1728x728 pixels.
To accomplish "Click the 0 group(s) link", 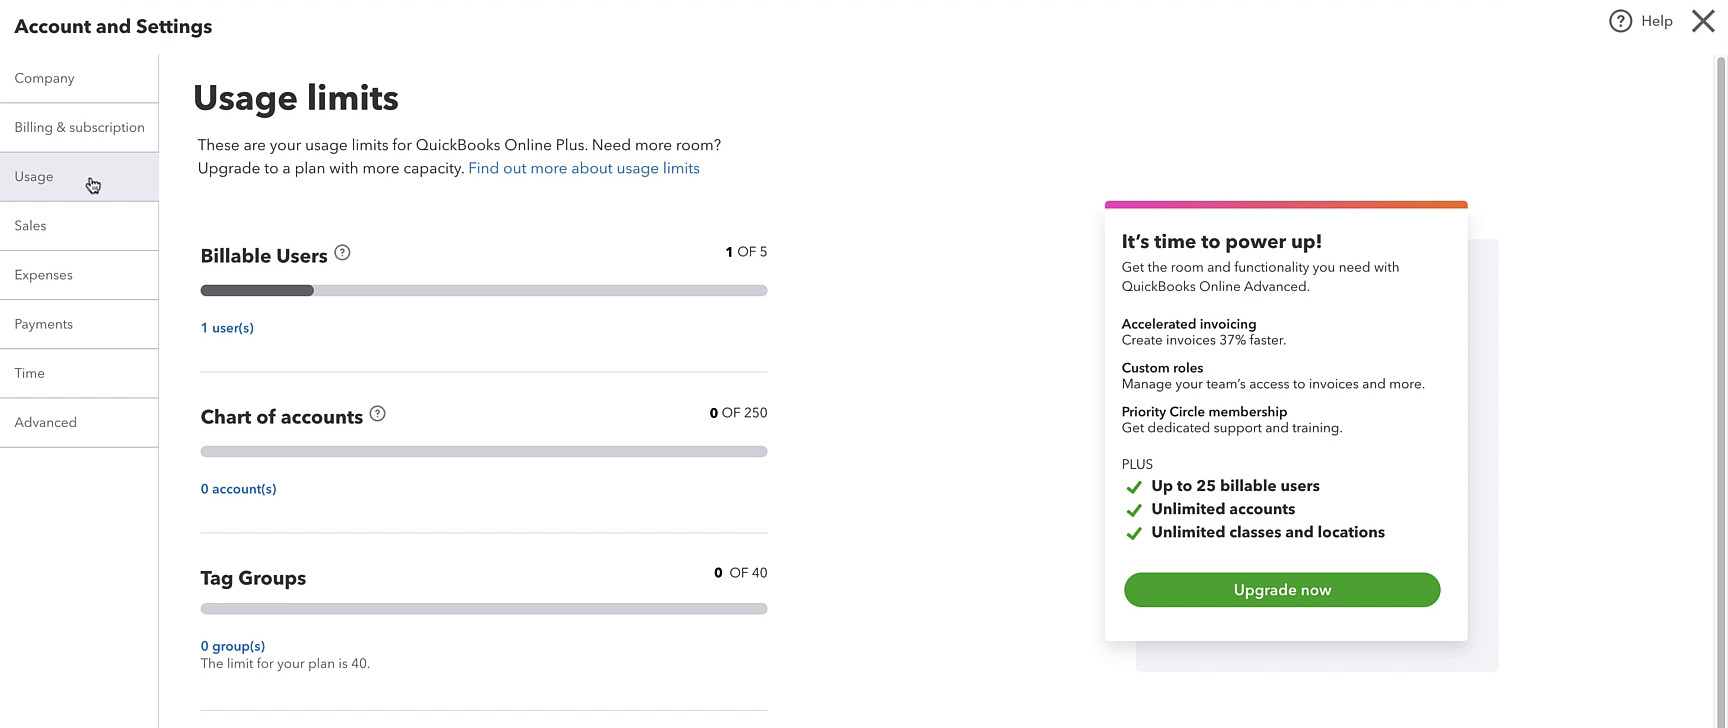I will (233, 646).
